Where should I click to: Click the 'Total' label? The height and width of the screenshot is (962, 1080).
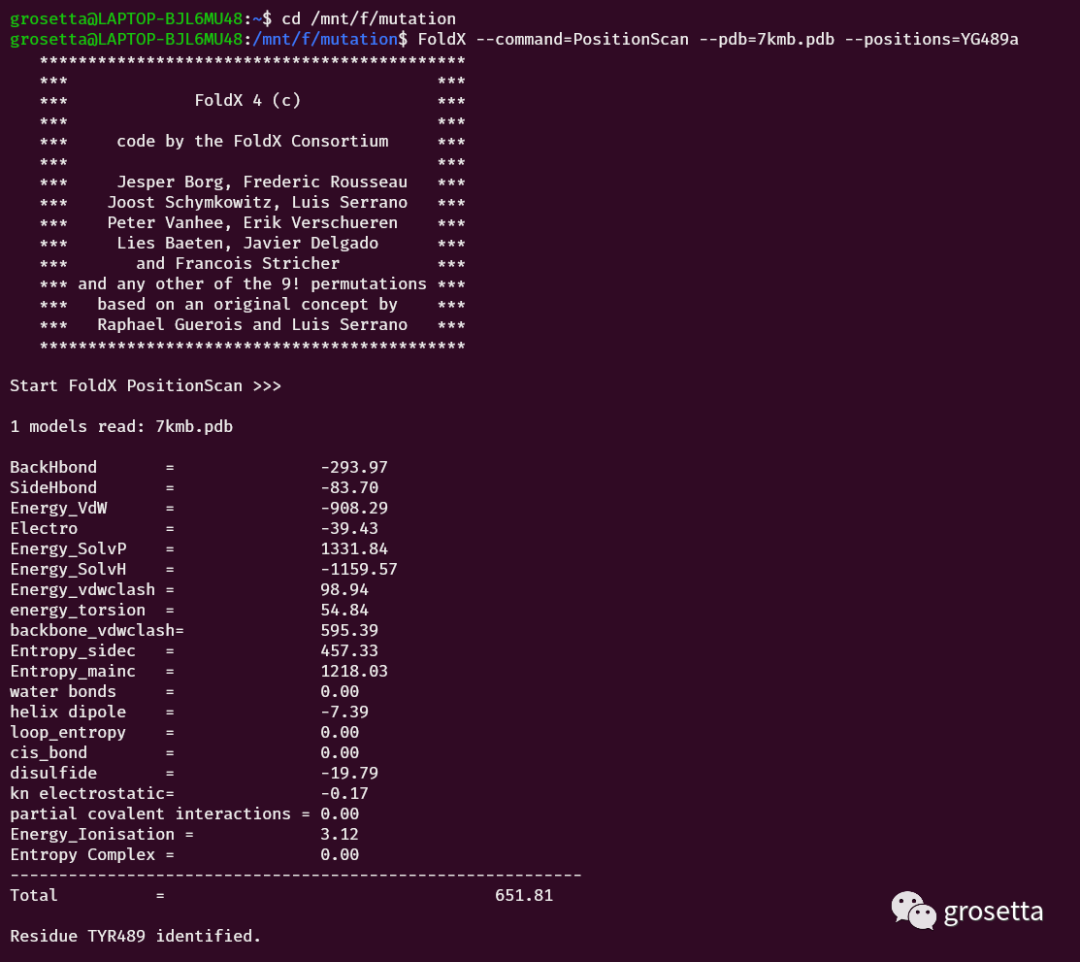(x=34, y=896)
